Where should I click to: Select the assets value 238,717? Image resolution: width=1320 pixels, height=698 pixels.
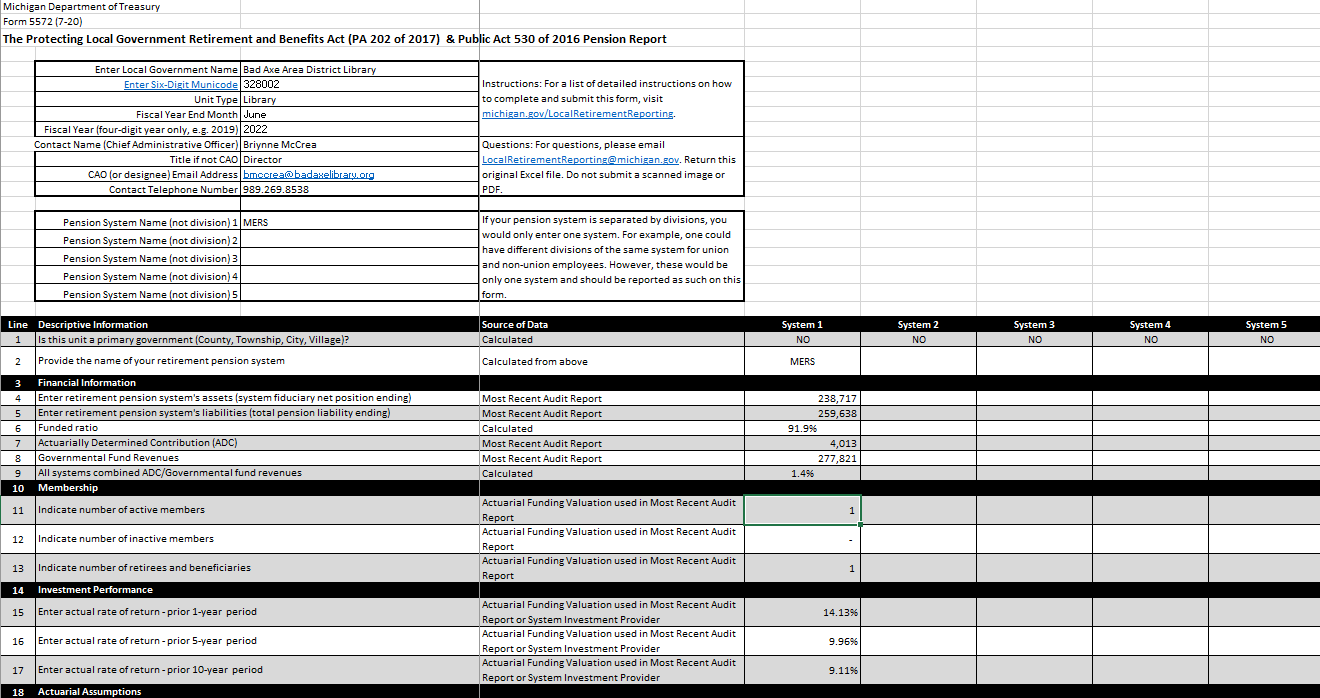[802, 398]
